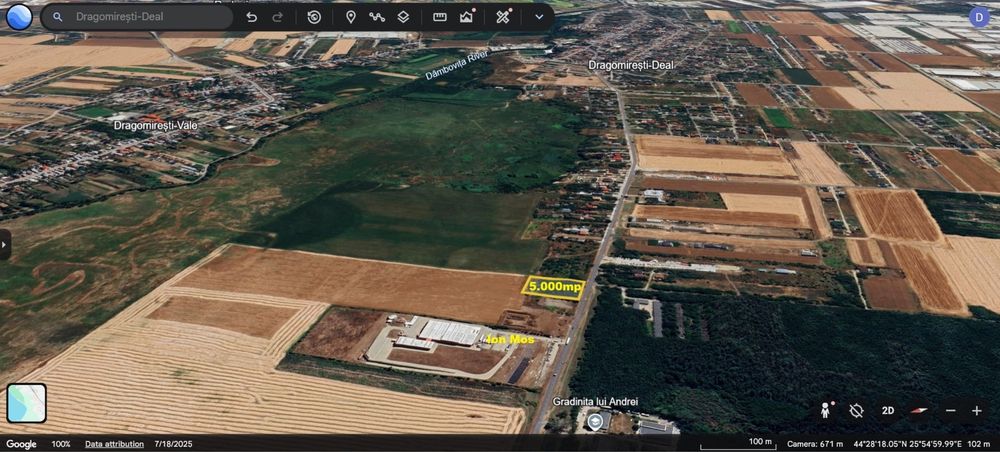Focus the Dragomirești-Deal search field
Screen dimensions: 1000x452
pos(137,17)
